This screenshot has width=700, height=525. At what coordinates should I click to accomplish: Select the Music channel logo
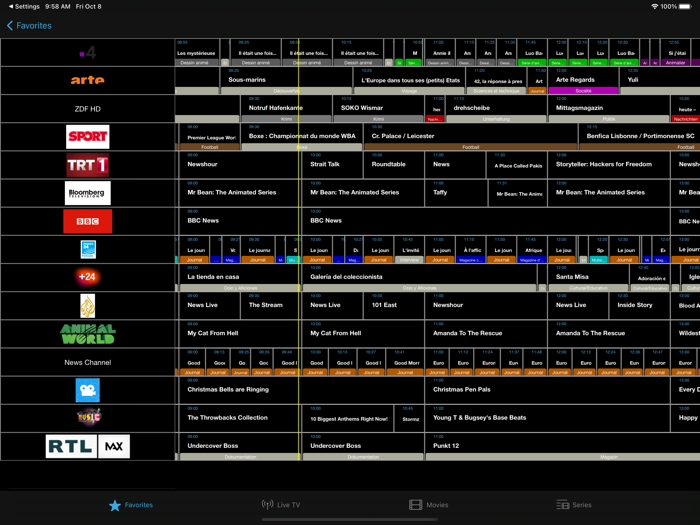[x=88, y=417]
